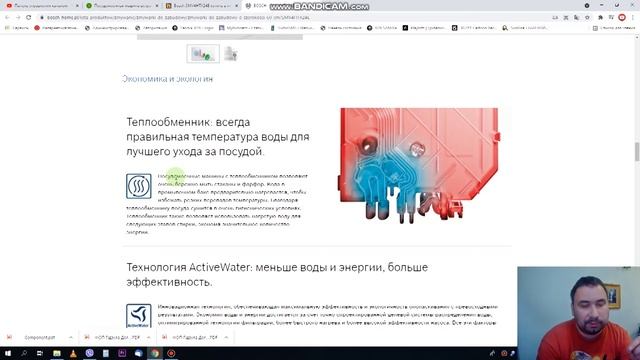640x360 pixels.
Task: Open Viber from the taskbar
Action: [x=89, y=353]
